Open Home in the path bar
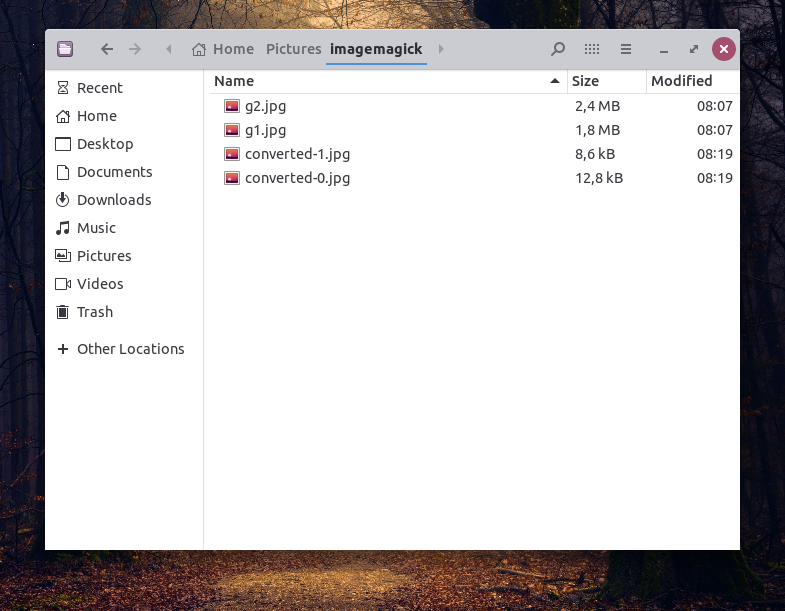The image size is (785, 611). click(x=233, y=49)
